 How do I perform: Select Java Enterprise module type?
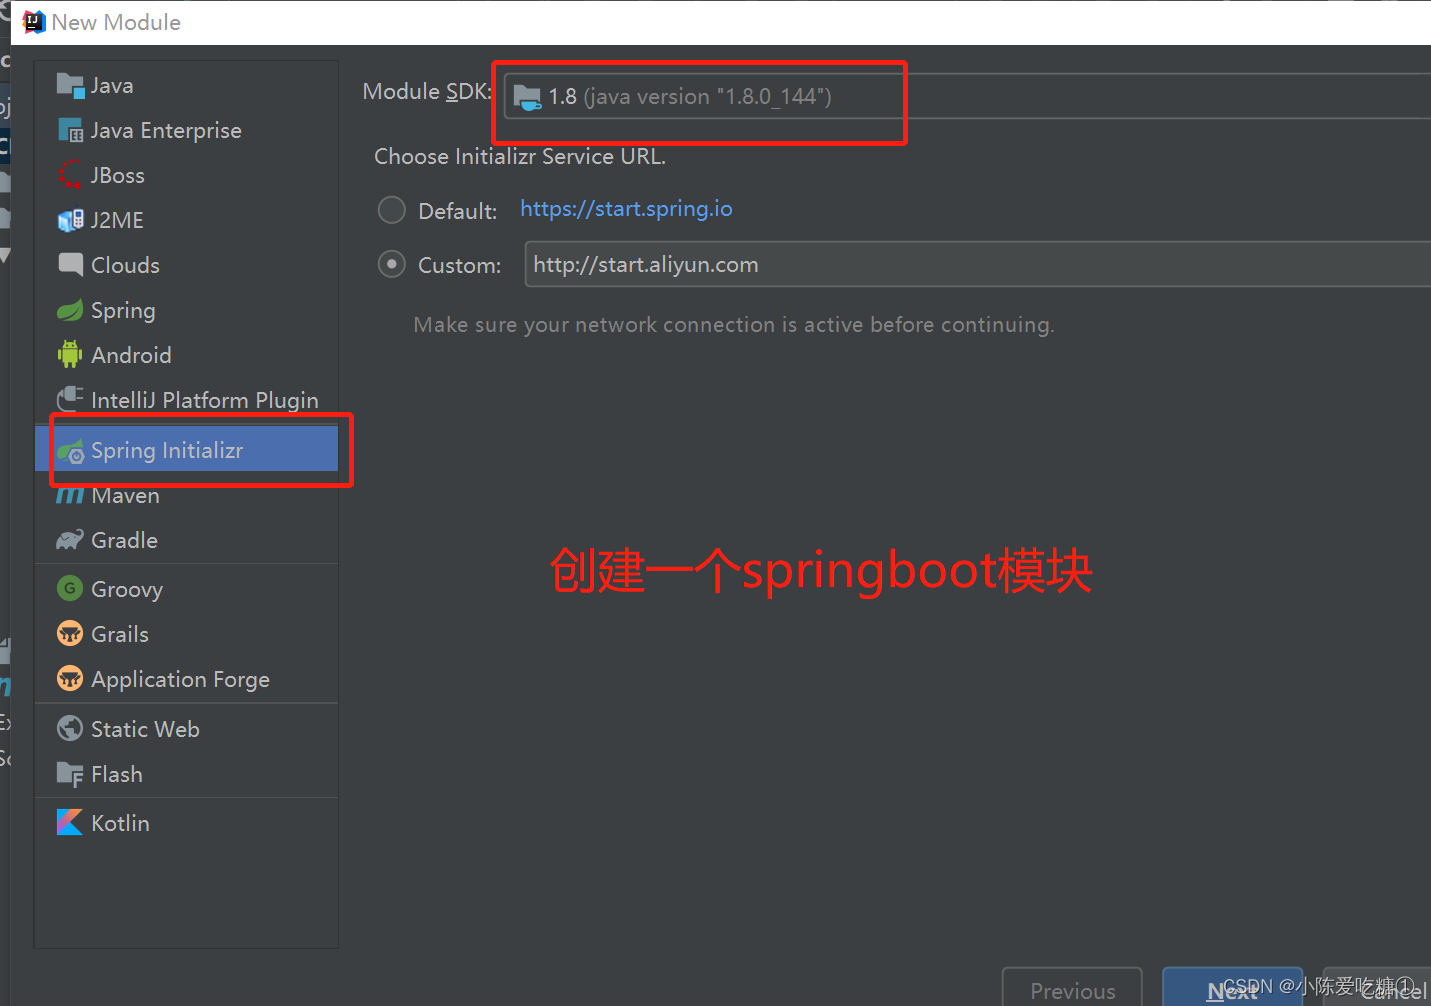(x=187, y=131)
